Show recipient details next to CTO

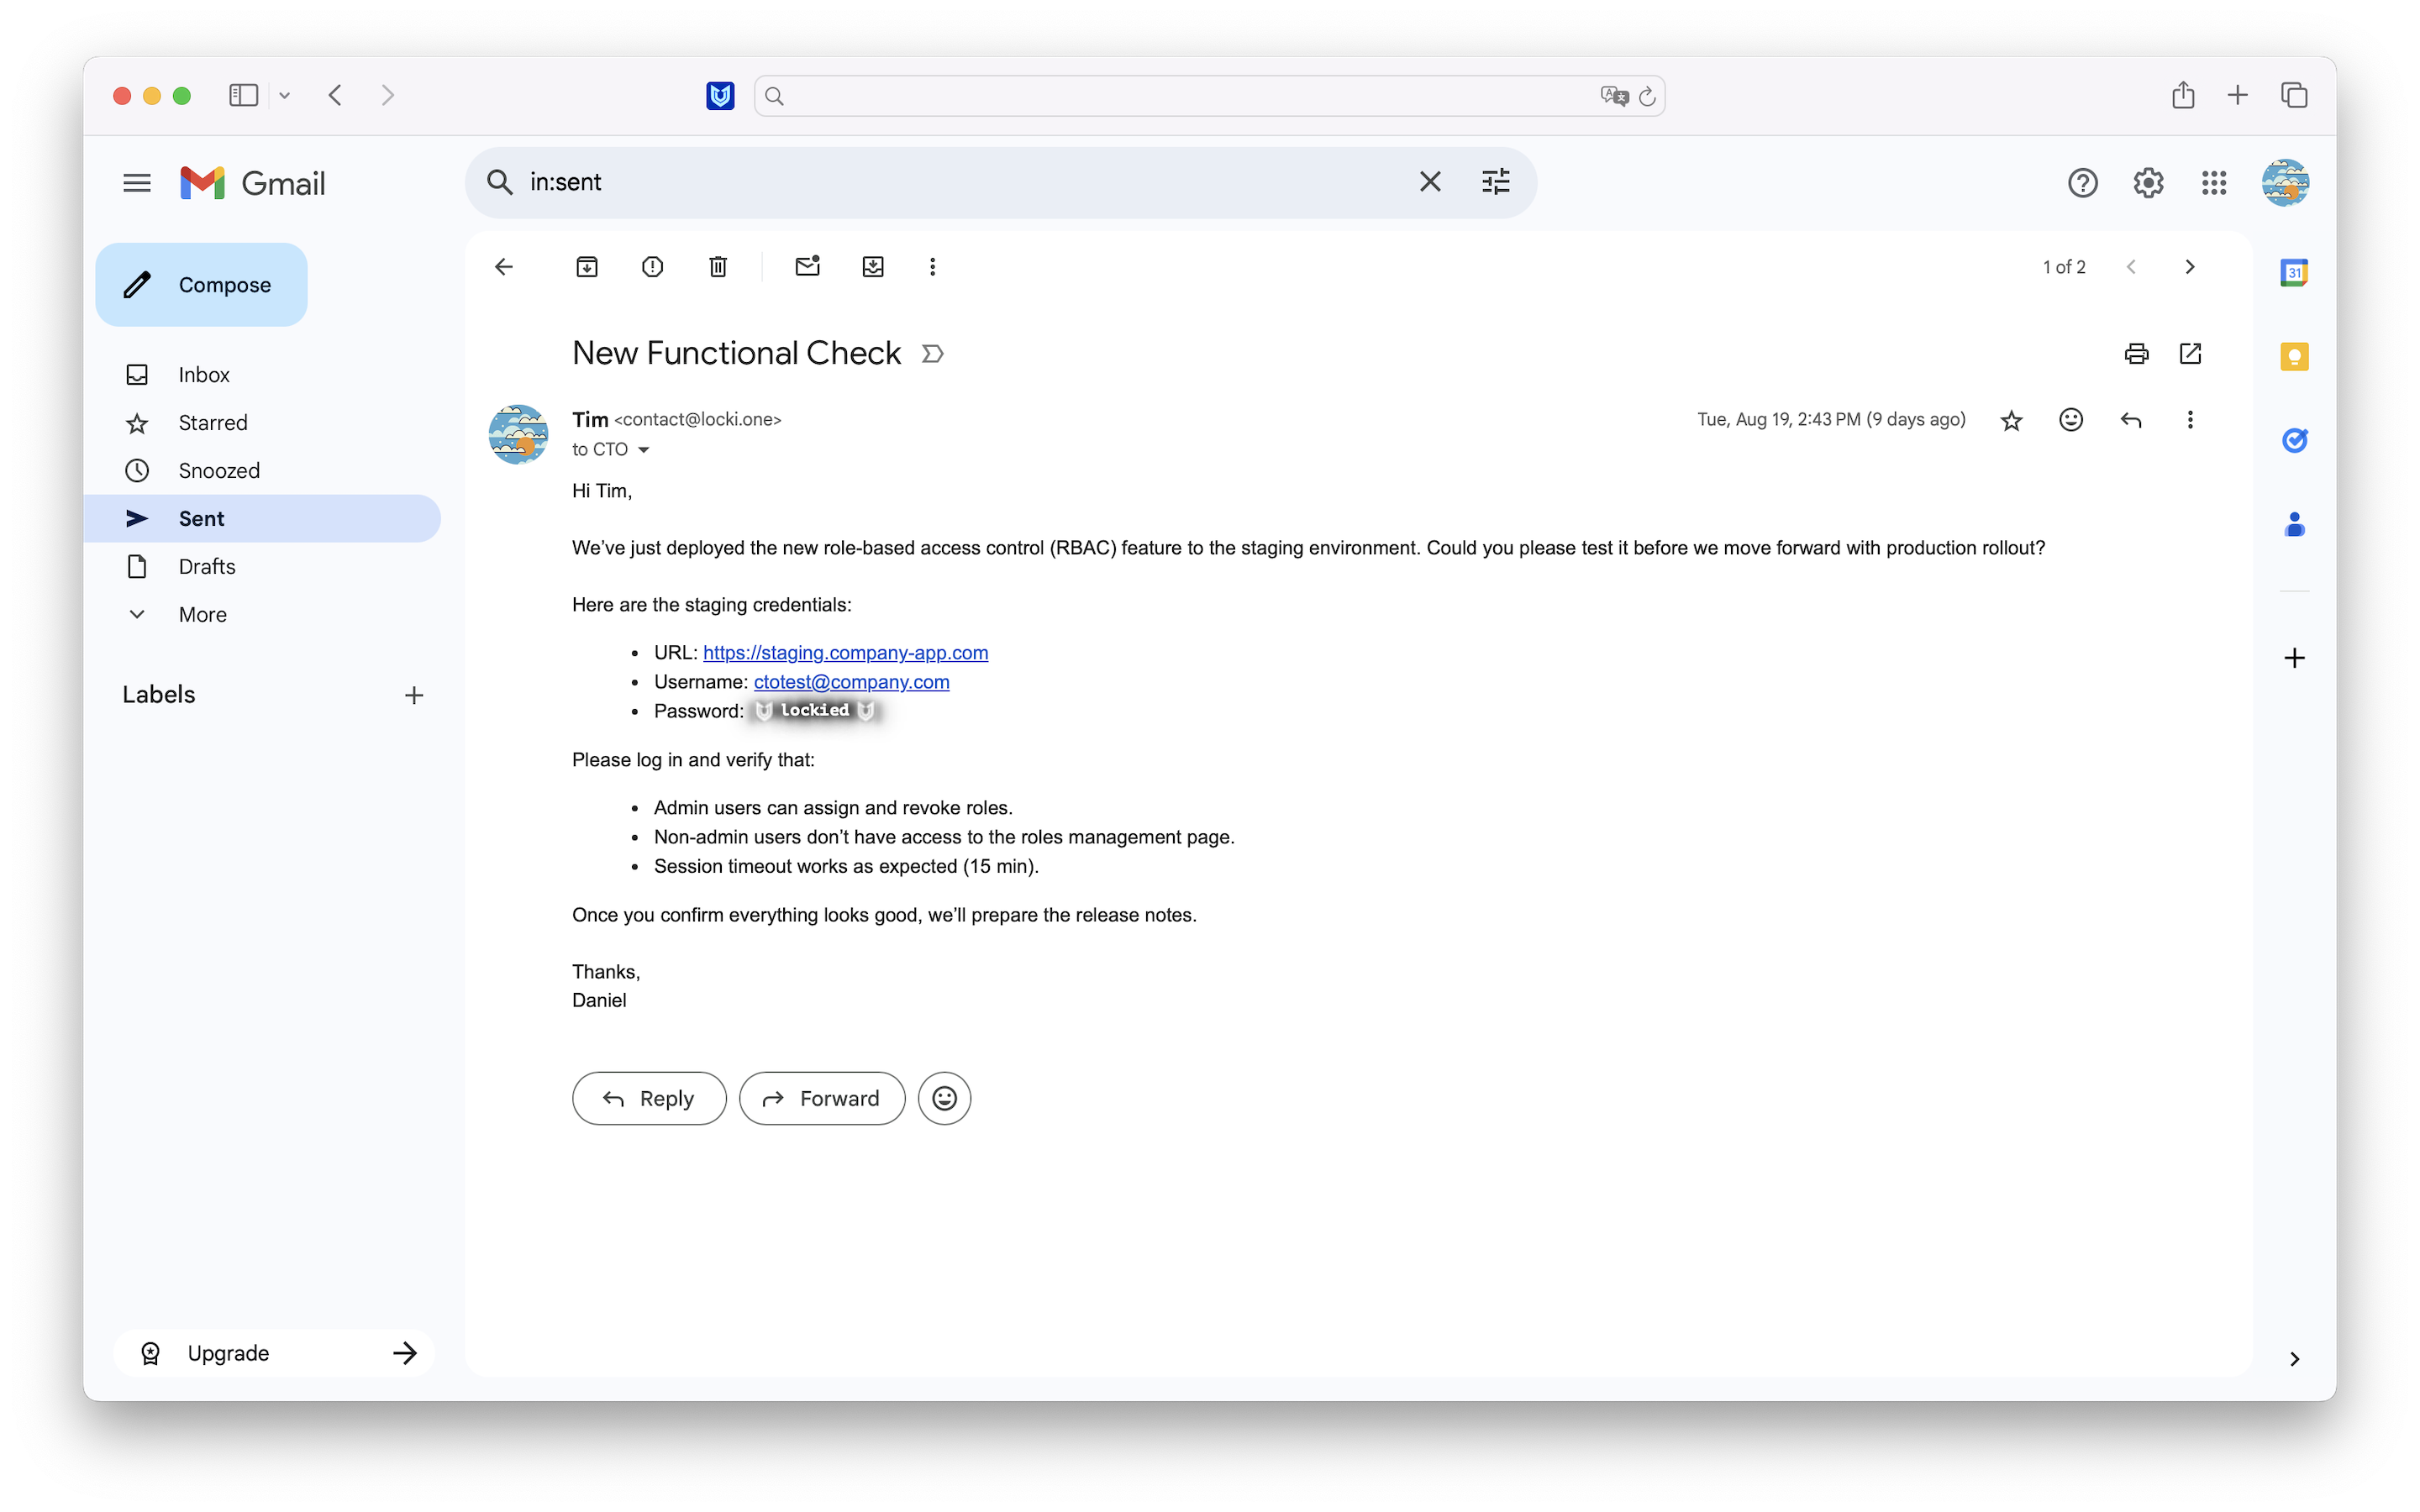[644, 450]
